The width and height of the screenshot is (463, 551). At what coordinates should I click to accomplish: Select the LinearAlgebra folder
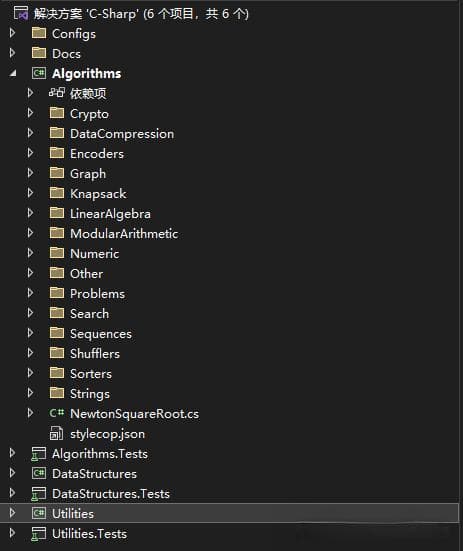(x=110, y=214)
